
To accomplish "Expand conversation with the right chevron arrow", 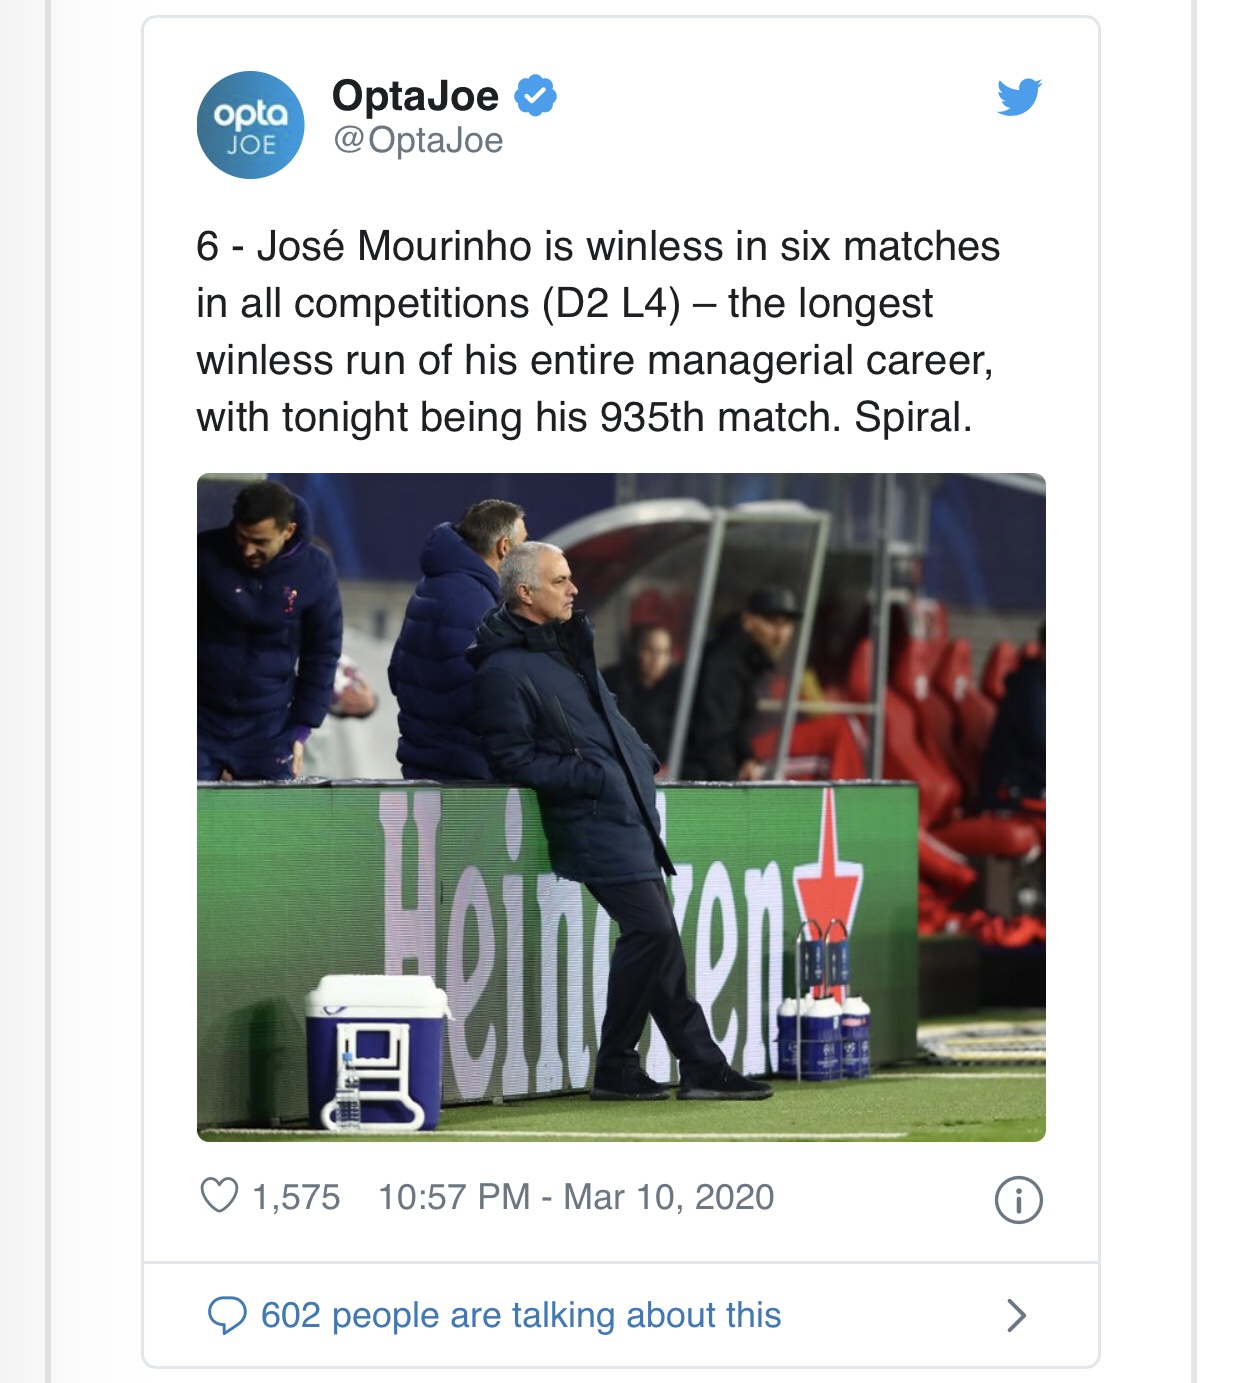I will point(1016,1315).
